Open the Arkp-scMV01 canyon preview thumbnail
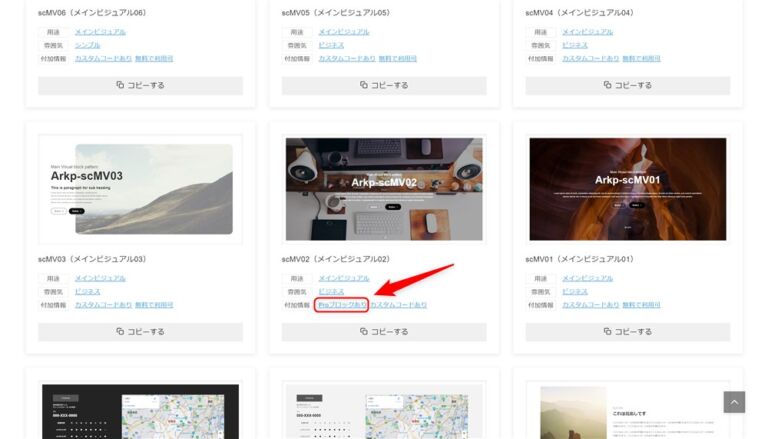The width and height of the screenshot is (768, 439). tap(627, 189)
